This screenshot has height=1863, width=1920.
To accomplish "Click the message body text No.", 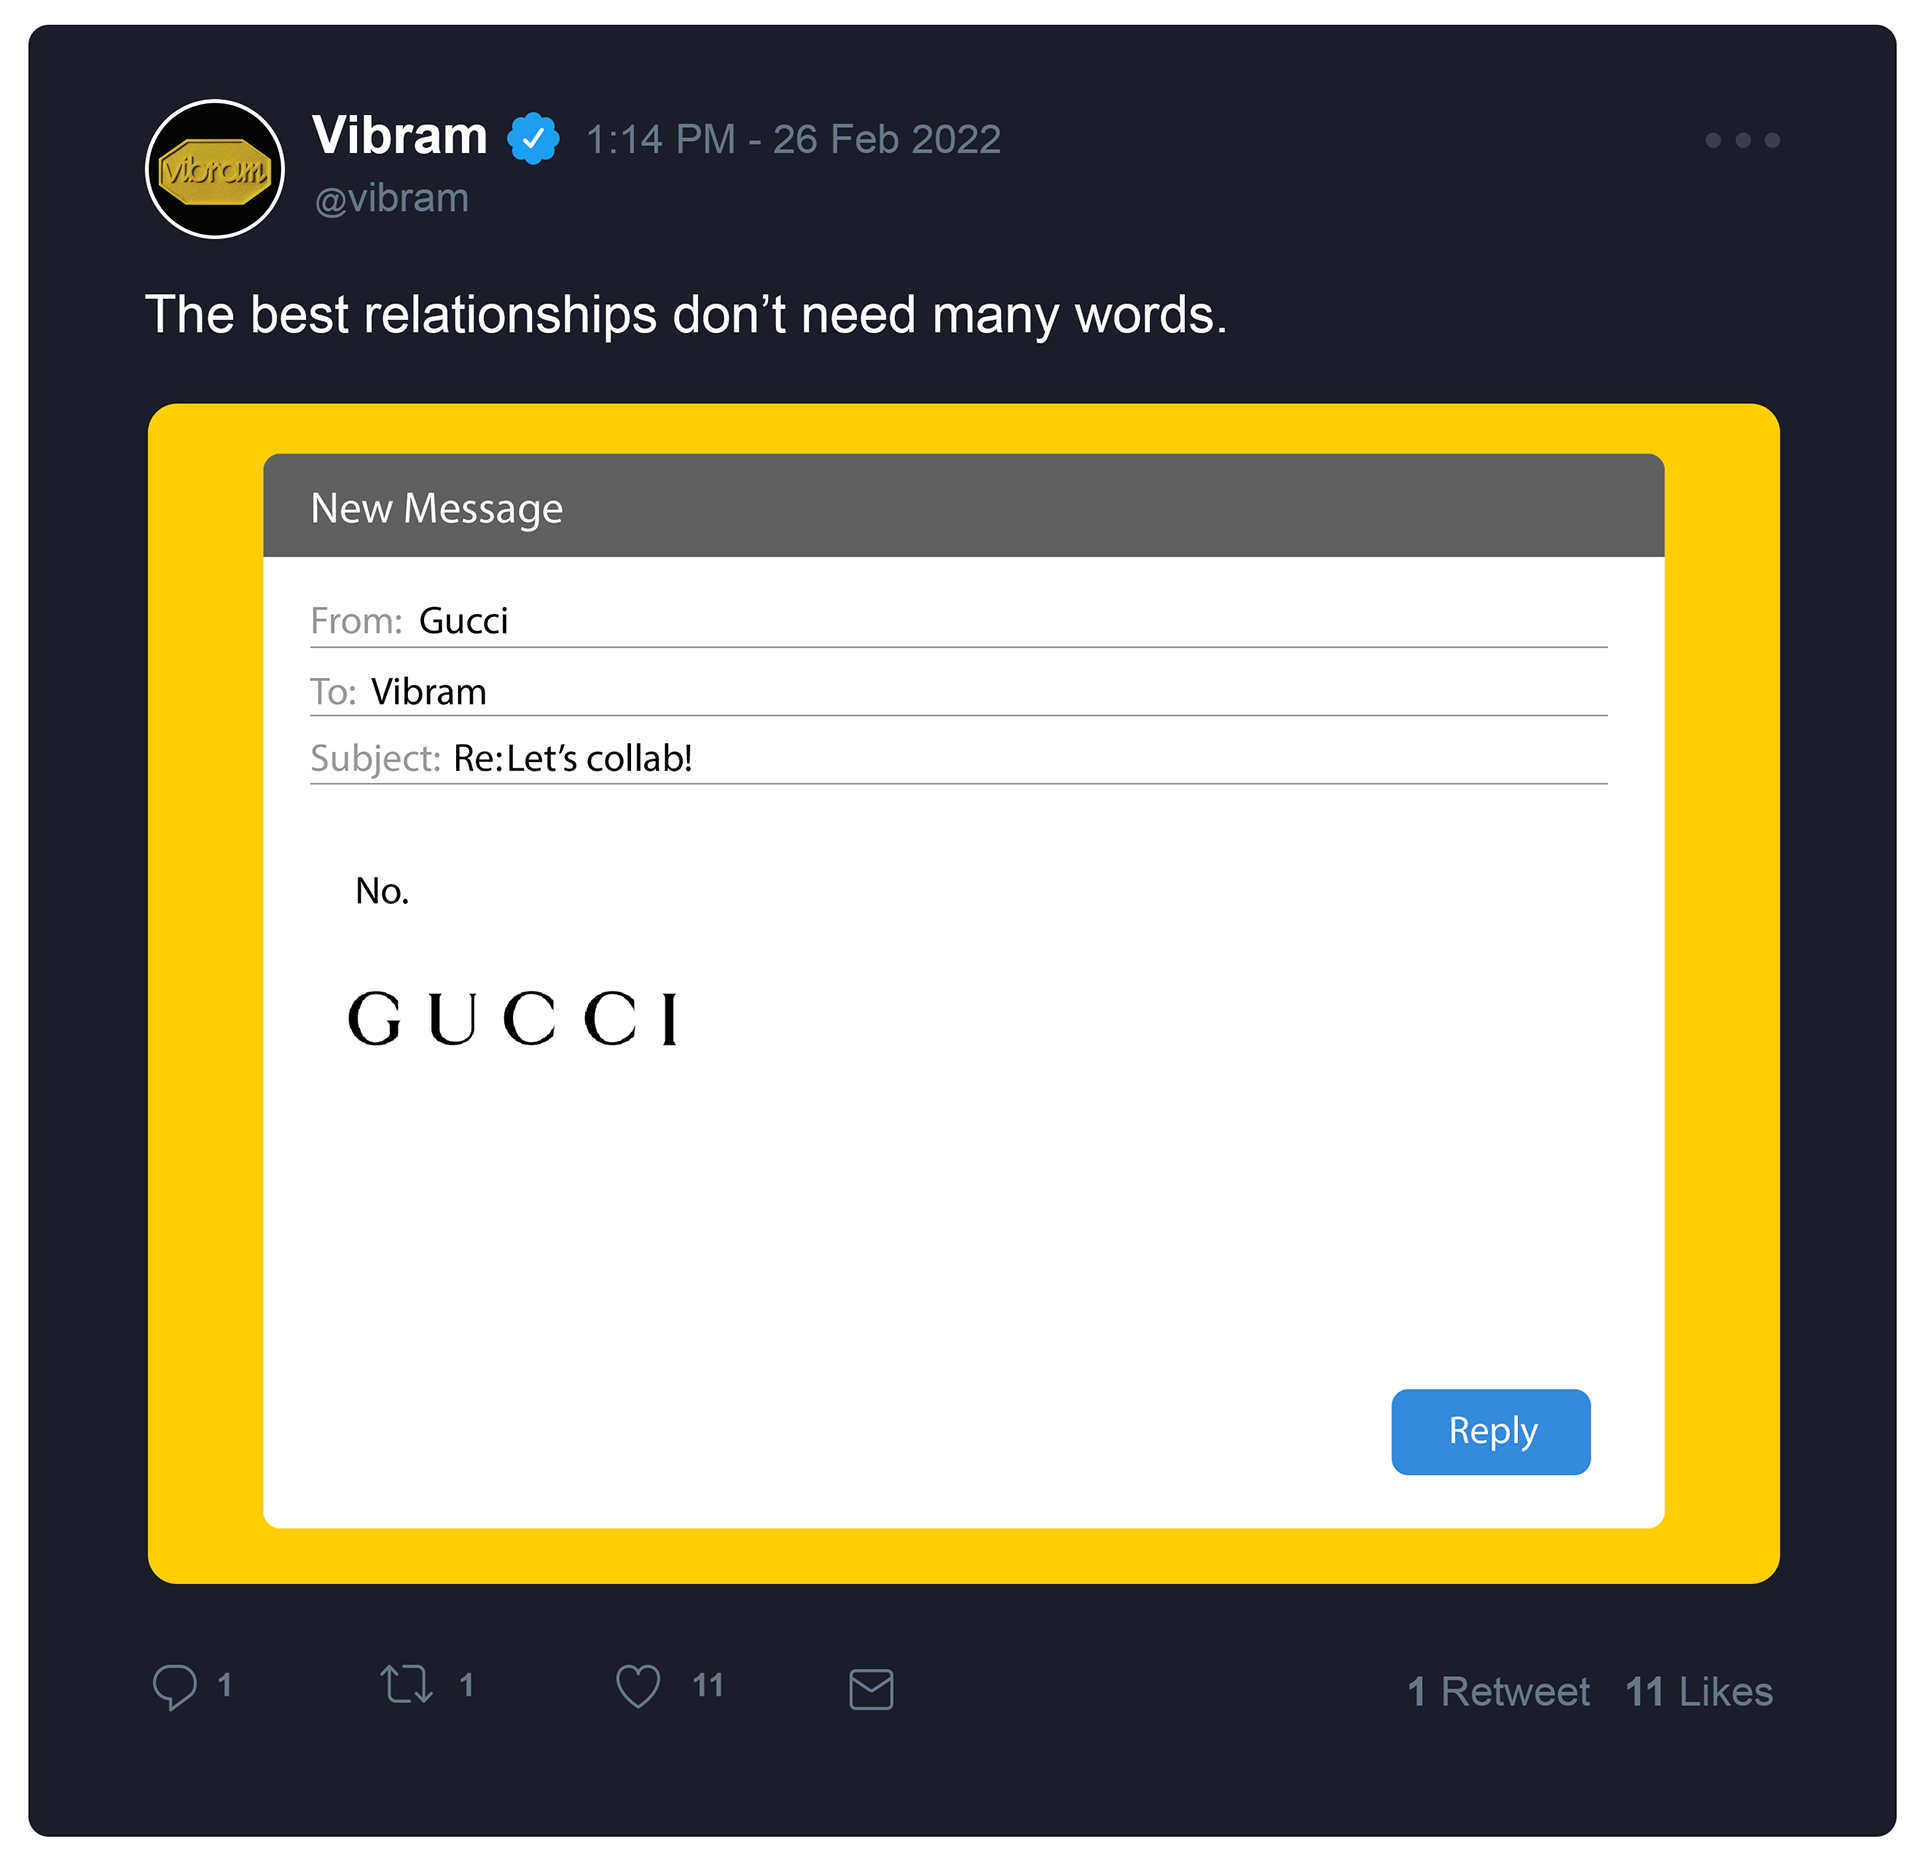I will click(x=382, y=891).
